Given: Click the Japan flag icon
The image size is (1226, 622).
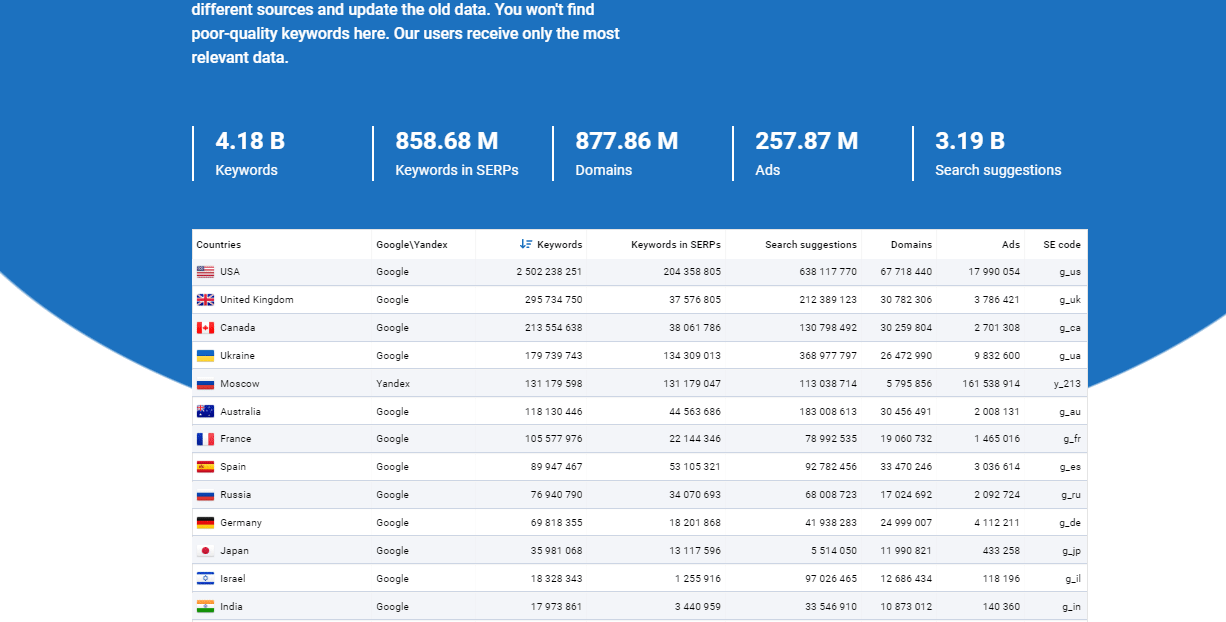Looking at the screenshot, I should pos(205,551).
